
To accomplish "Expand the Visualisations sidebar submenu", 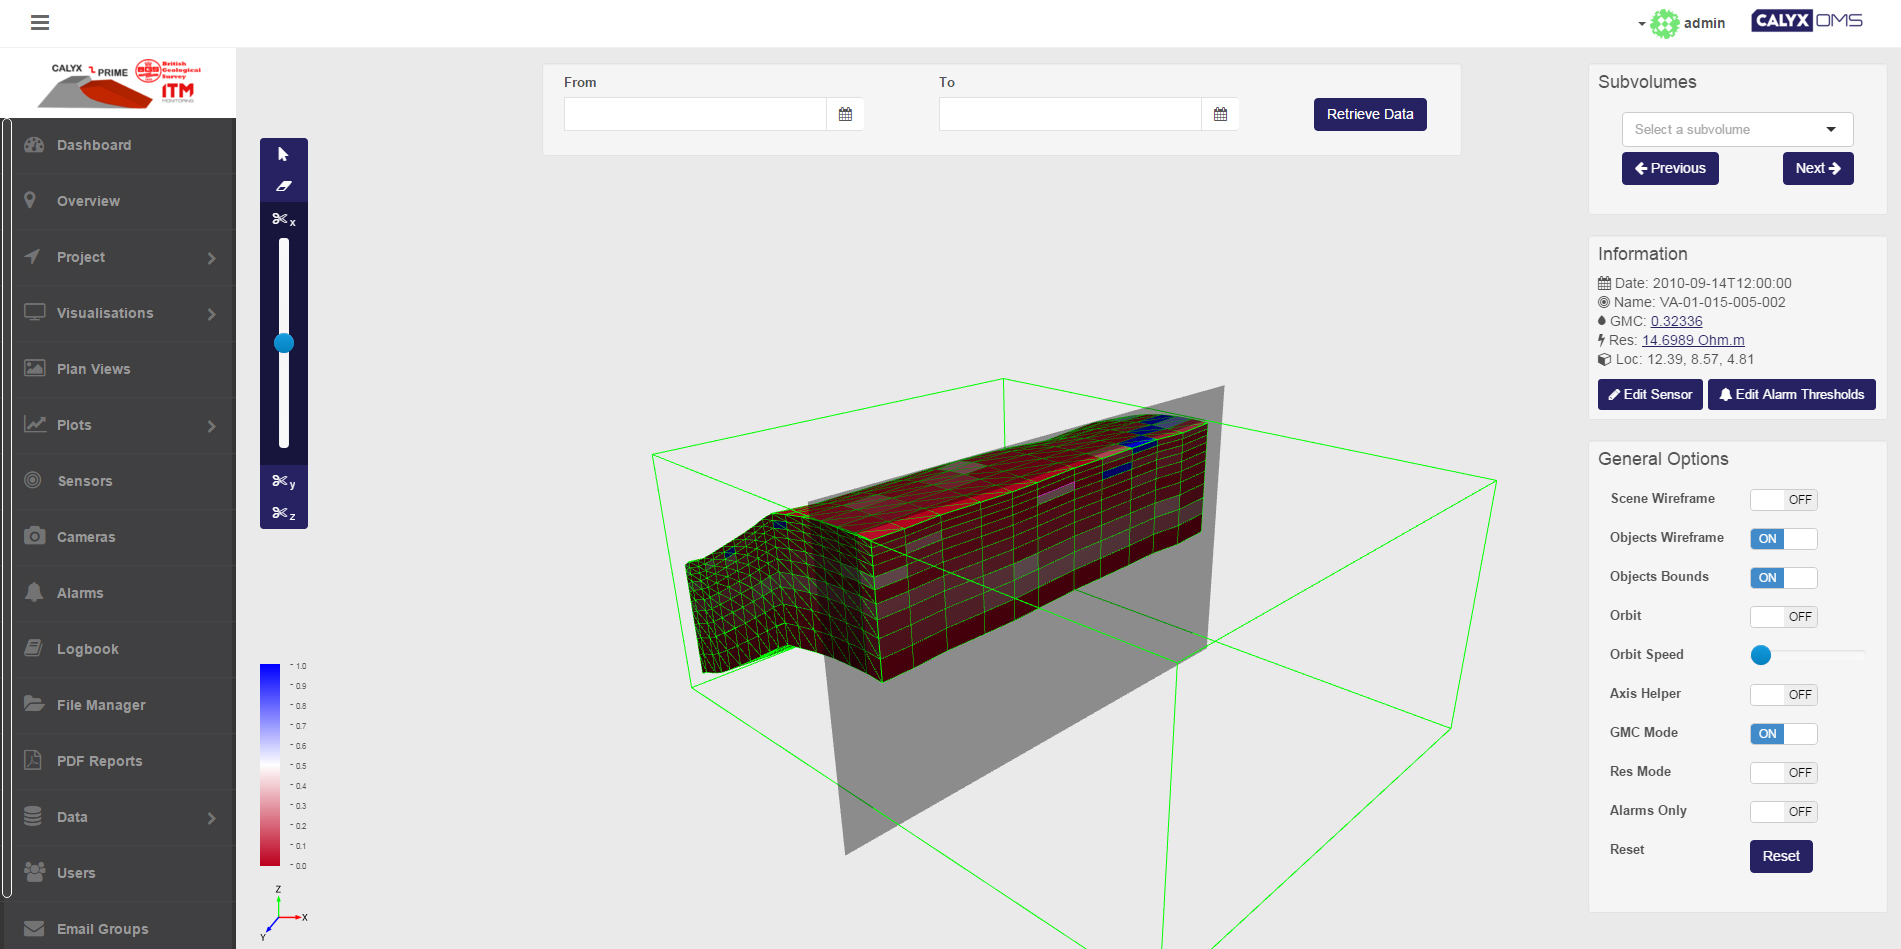I will pos(120,313).
